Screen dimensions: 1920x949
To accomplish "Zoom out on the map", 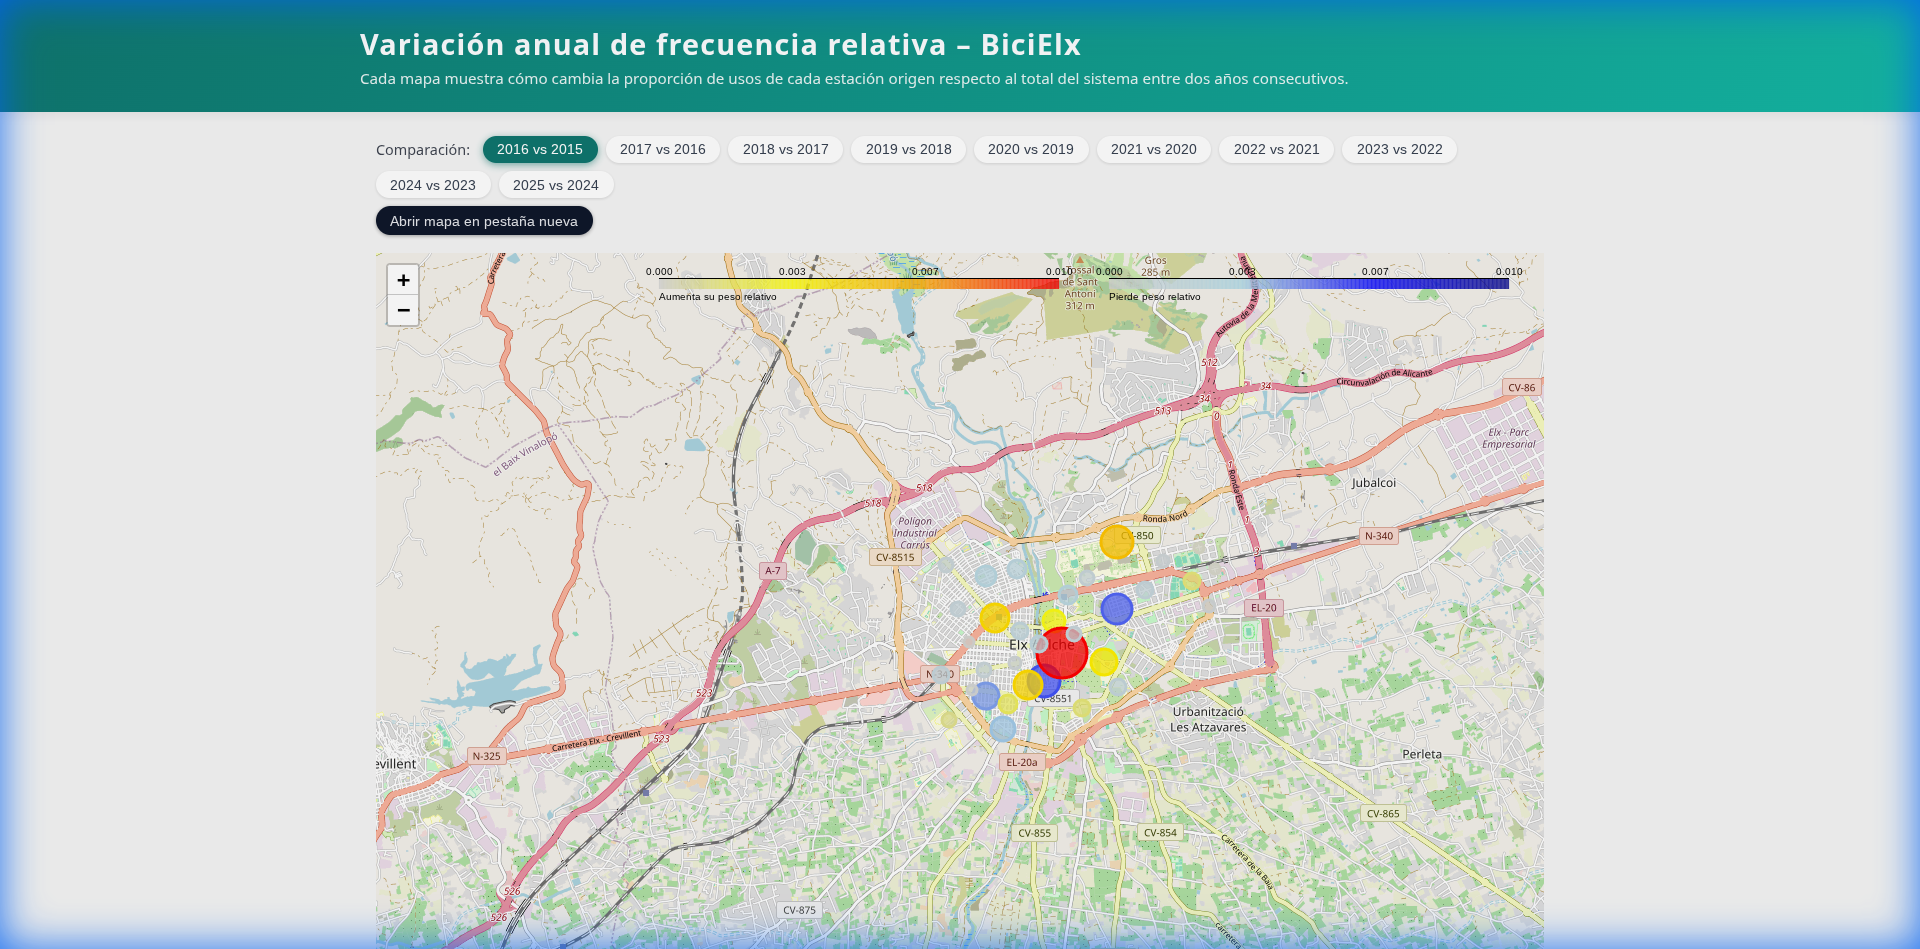I will (403, 310).
